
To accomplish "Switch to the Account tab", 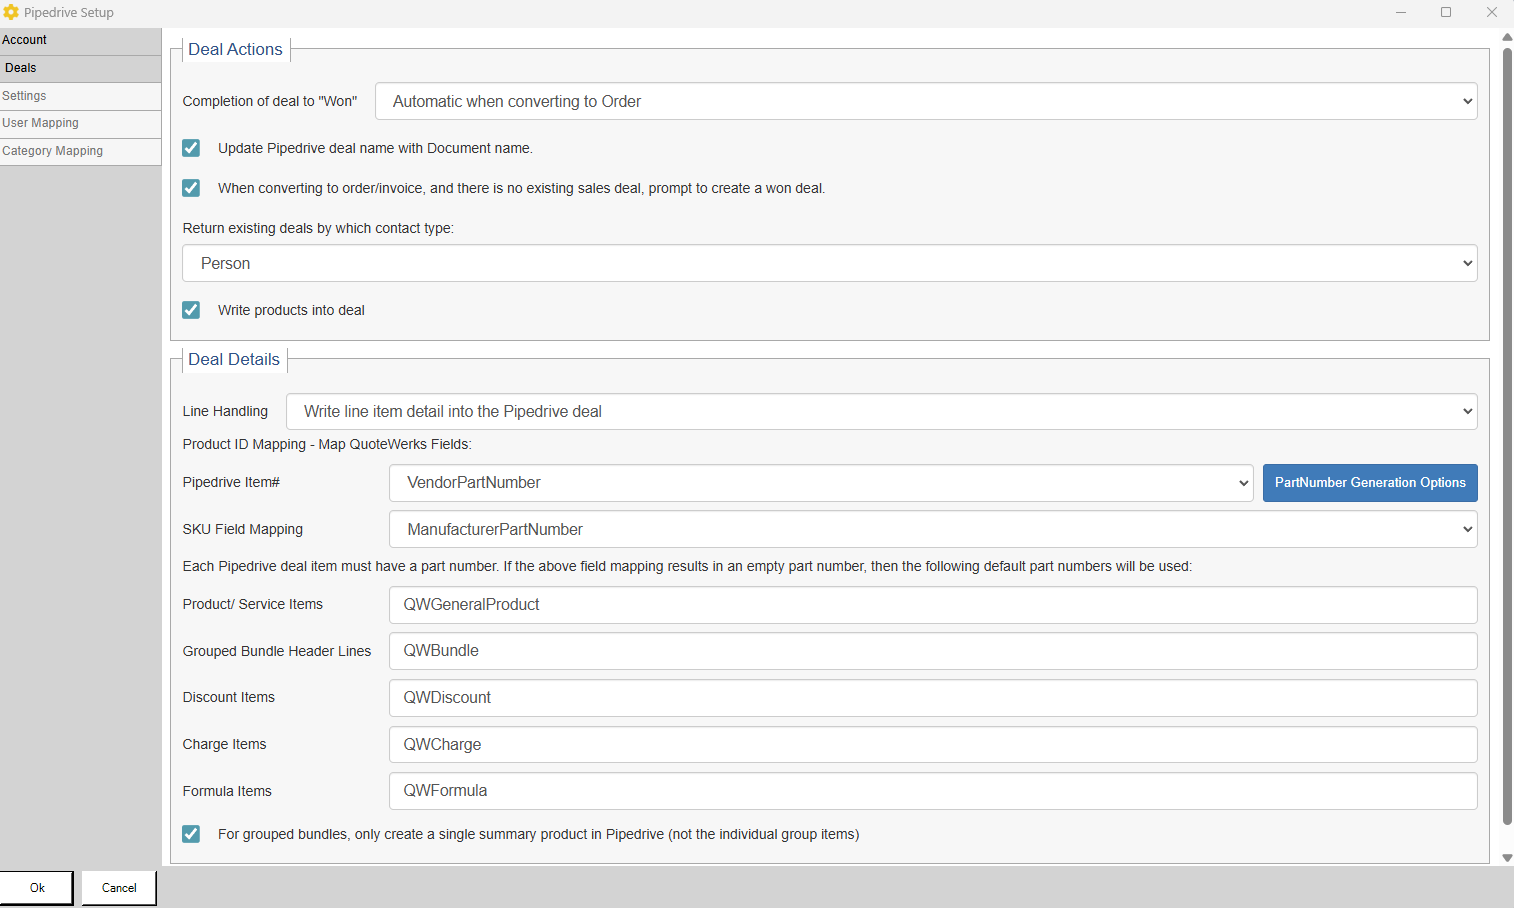I will pyautogui.click(x=80, y=40).
